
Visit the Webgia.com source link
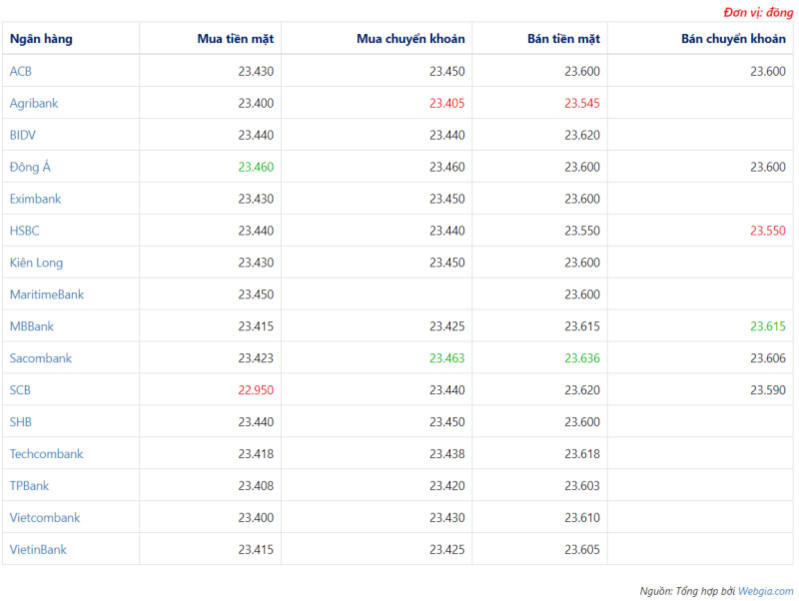pos(765,591)
